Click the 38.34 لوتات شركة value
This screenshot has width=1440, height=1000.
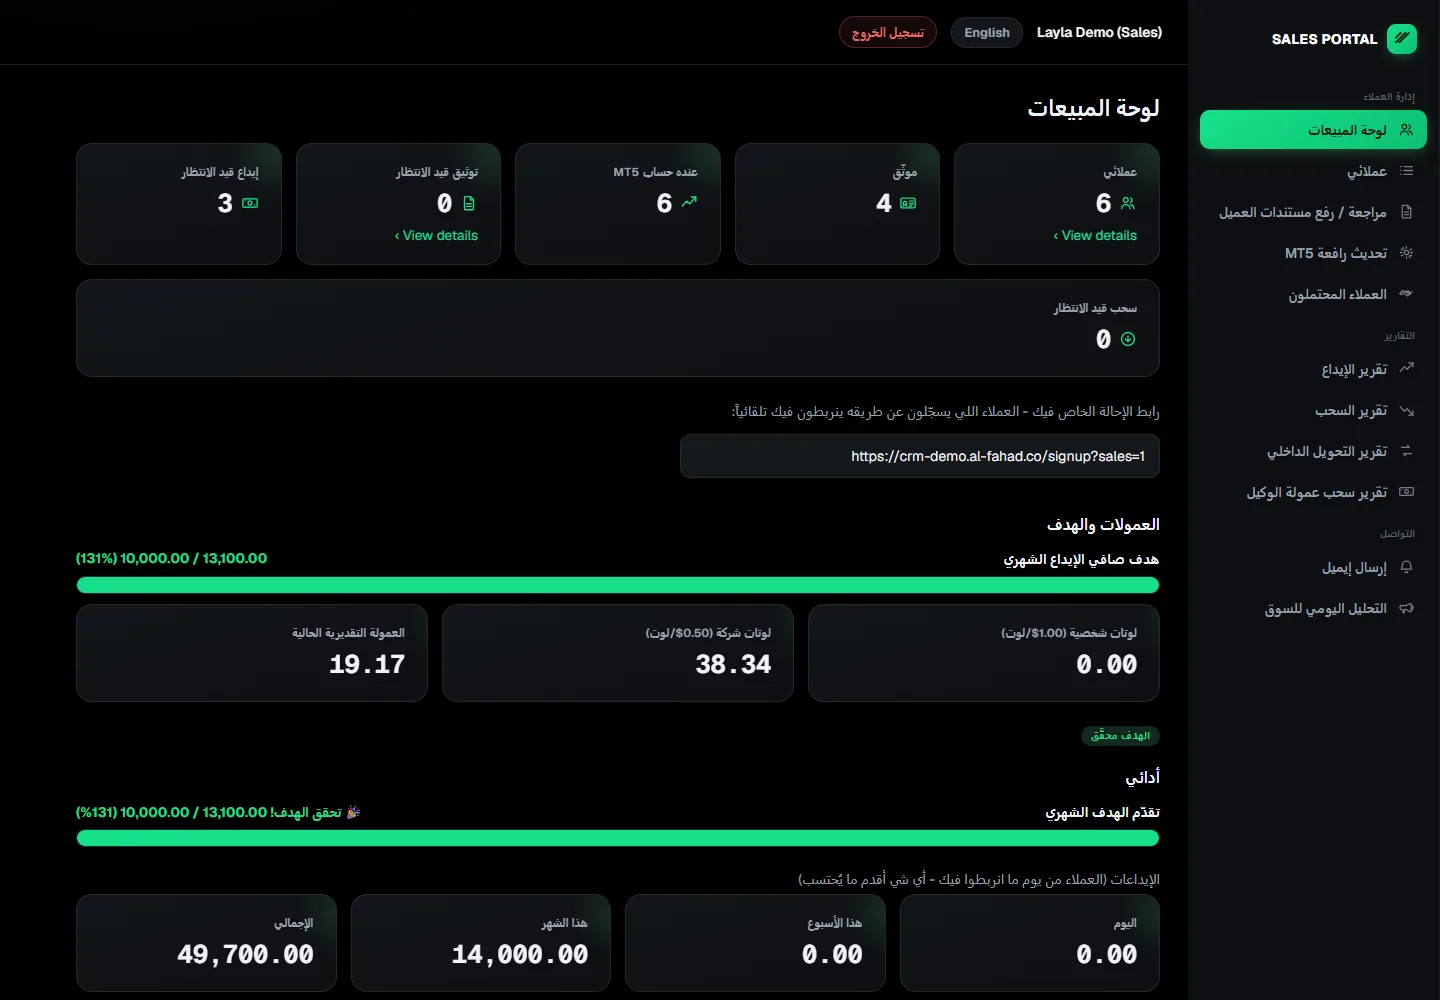[733, 664]
